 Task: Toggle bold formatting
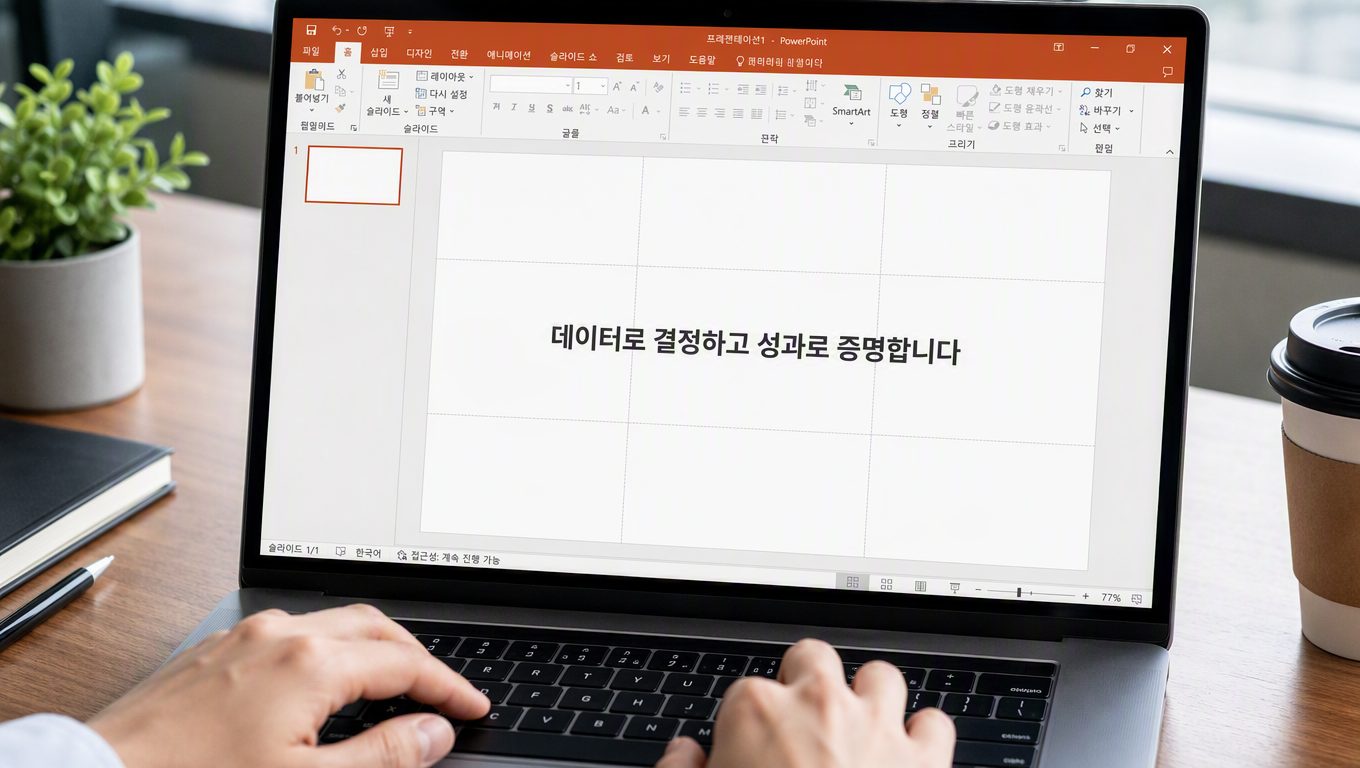click(x=496, y=107)
